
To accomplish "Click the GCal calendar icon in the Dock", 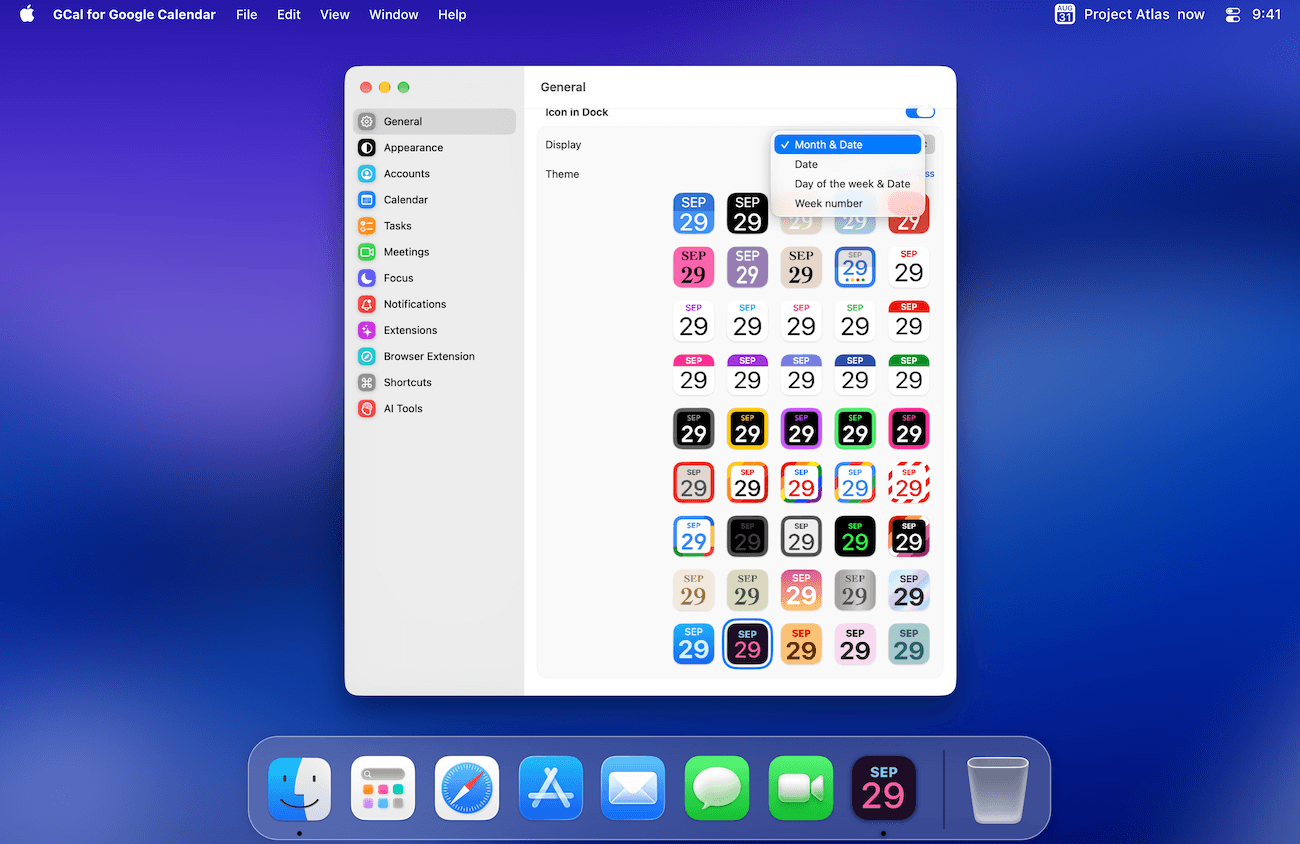I will pos(883,788).
